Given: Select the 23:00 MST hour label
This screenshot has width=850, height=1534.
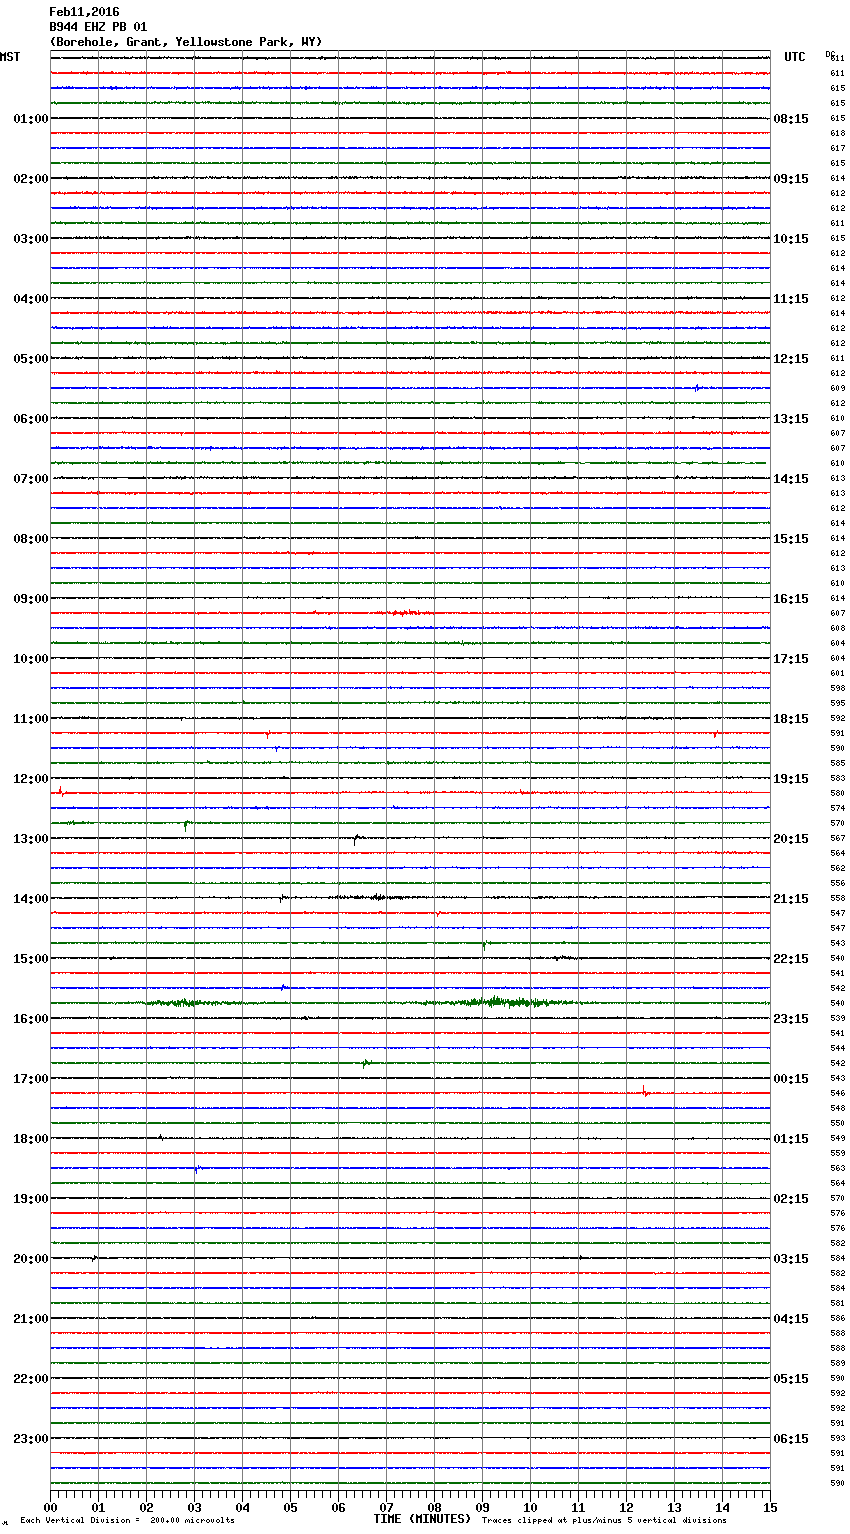Looking at the screenshot, I should [x=30, y=1439].
